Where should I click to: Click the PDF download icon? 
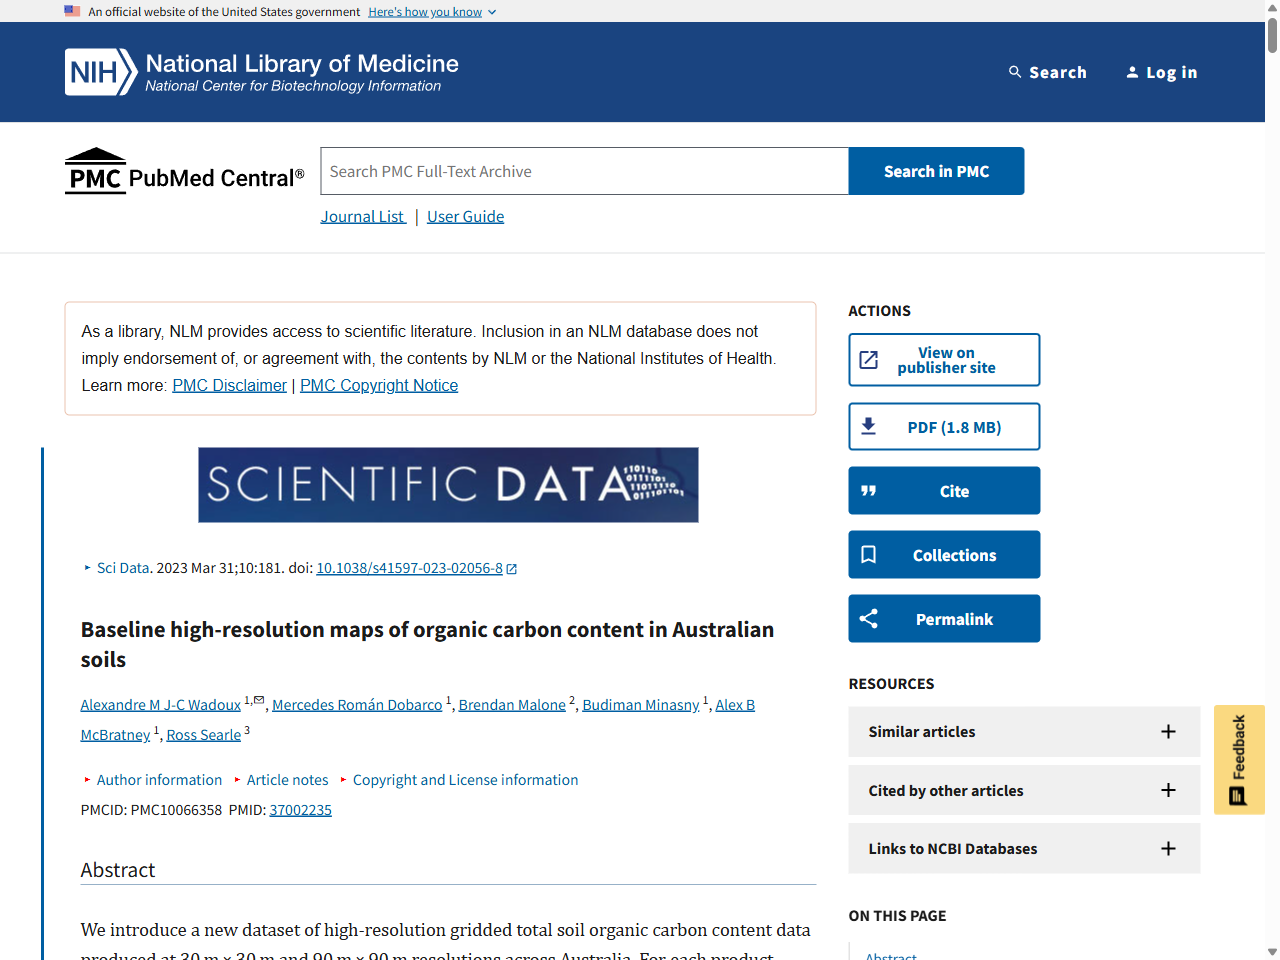pos(869,426)
